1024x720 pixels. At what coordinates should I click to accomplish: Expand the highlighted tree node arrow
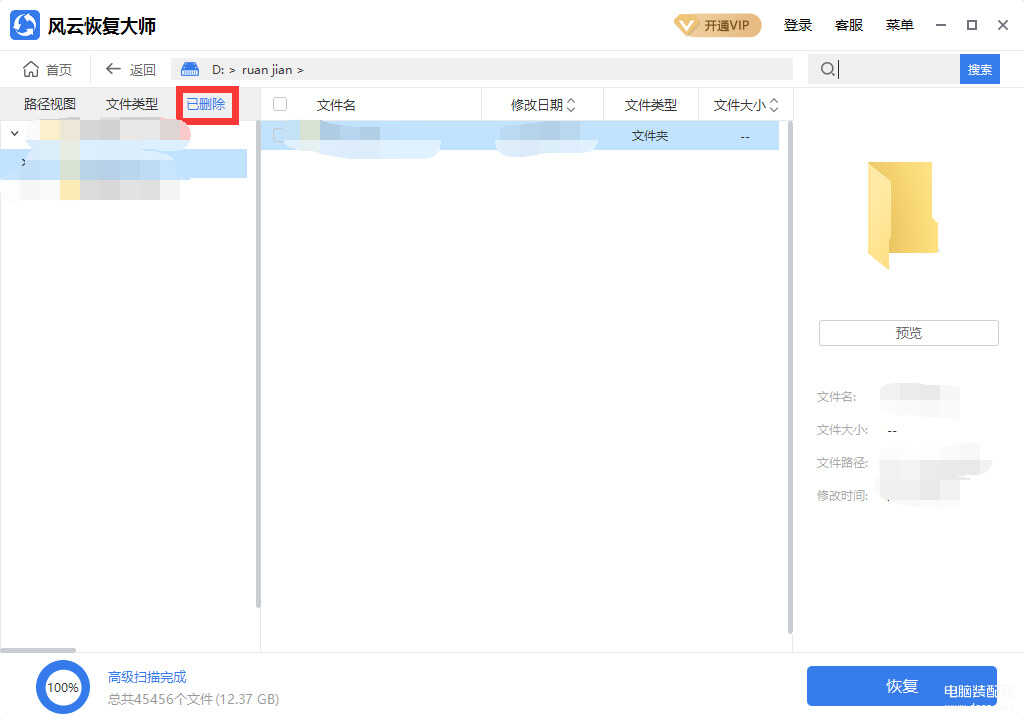pyautogui.click(x=23, y=162)
